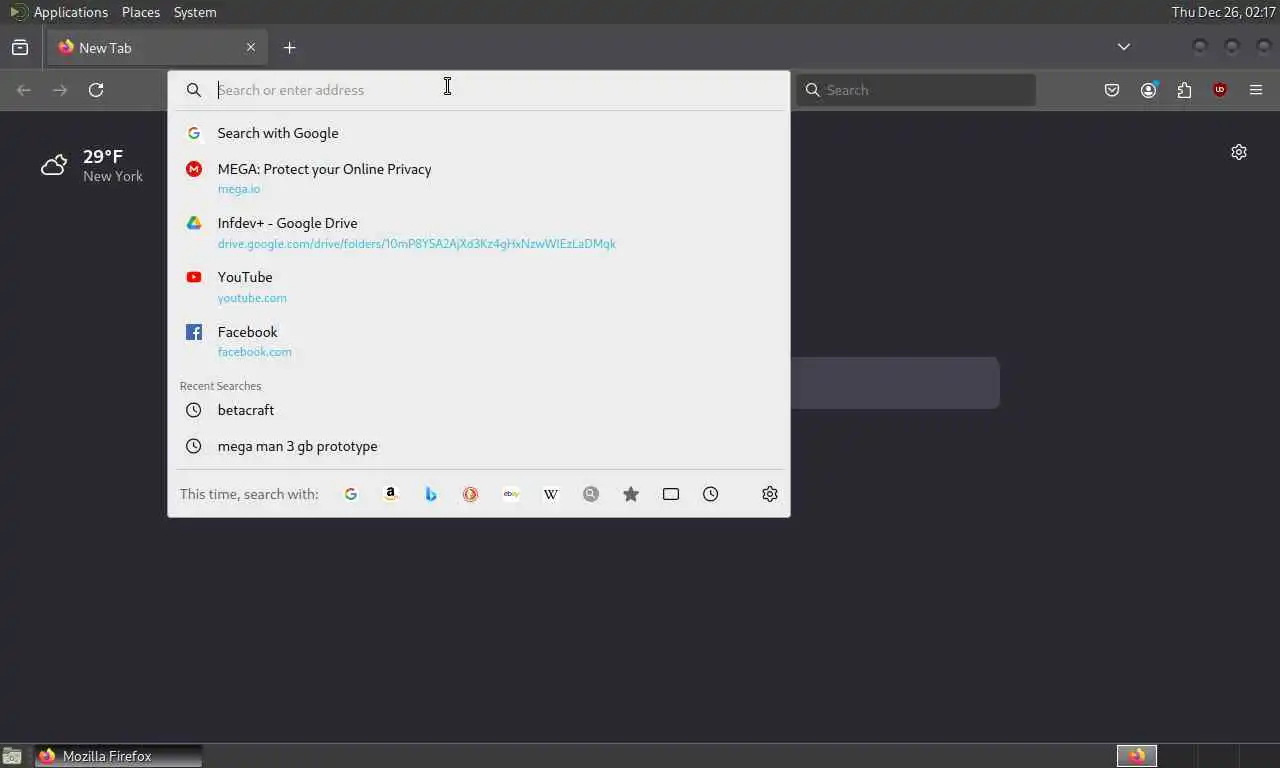Limit the search to open Tabs icon
This screenshot has height=768, width=1280.
671,494
